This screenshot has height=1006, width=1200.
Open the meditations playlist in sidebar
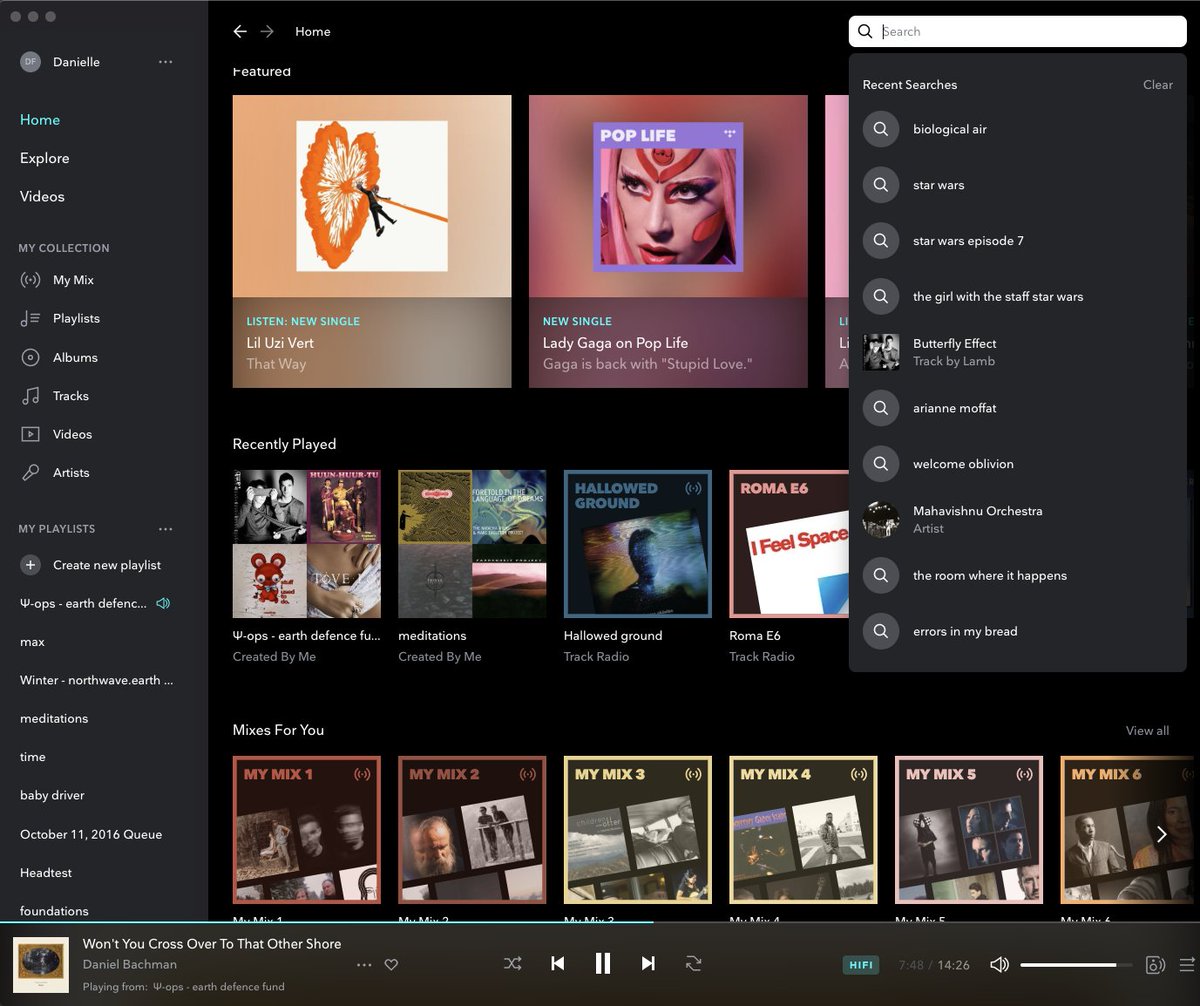click(54, 719)
